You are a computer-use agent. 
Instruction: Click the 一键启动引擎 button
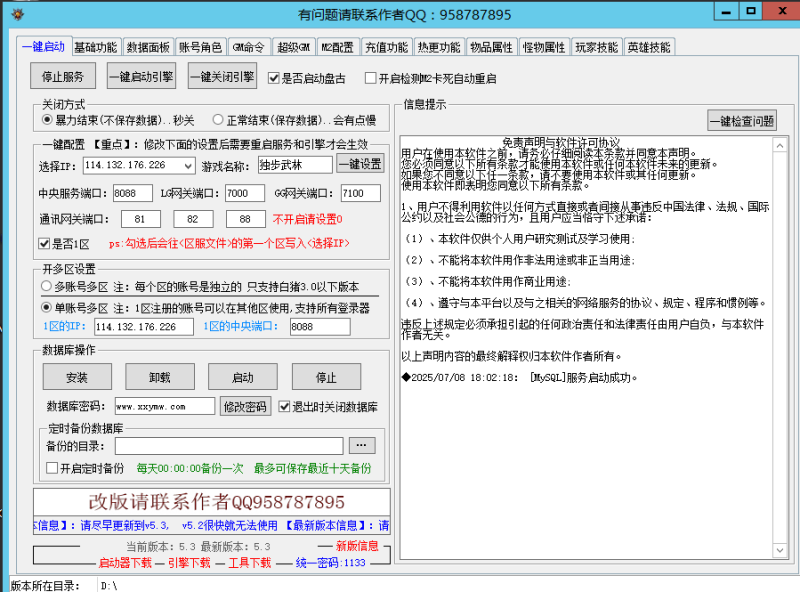pyautogui.click(x=141, y=75)
